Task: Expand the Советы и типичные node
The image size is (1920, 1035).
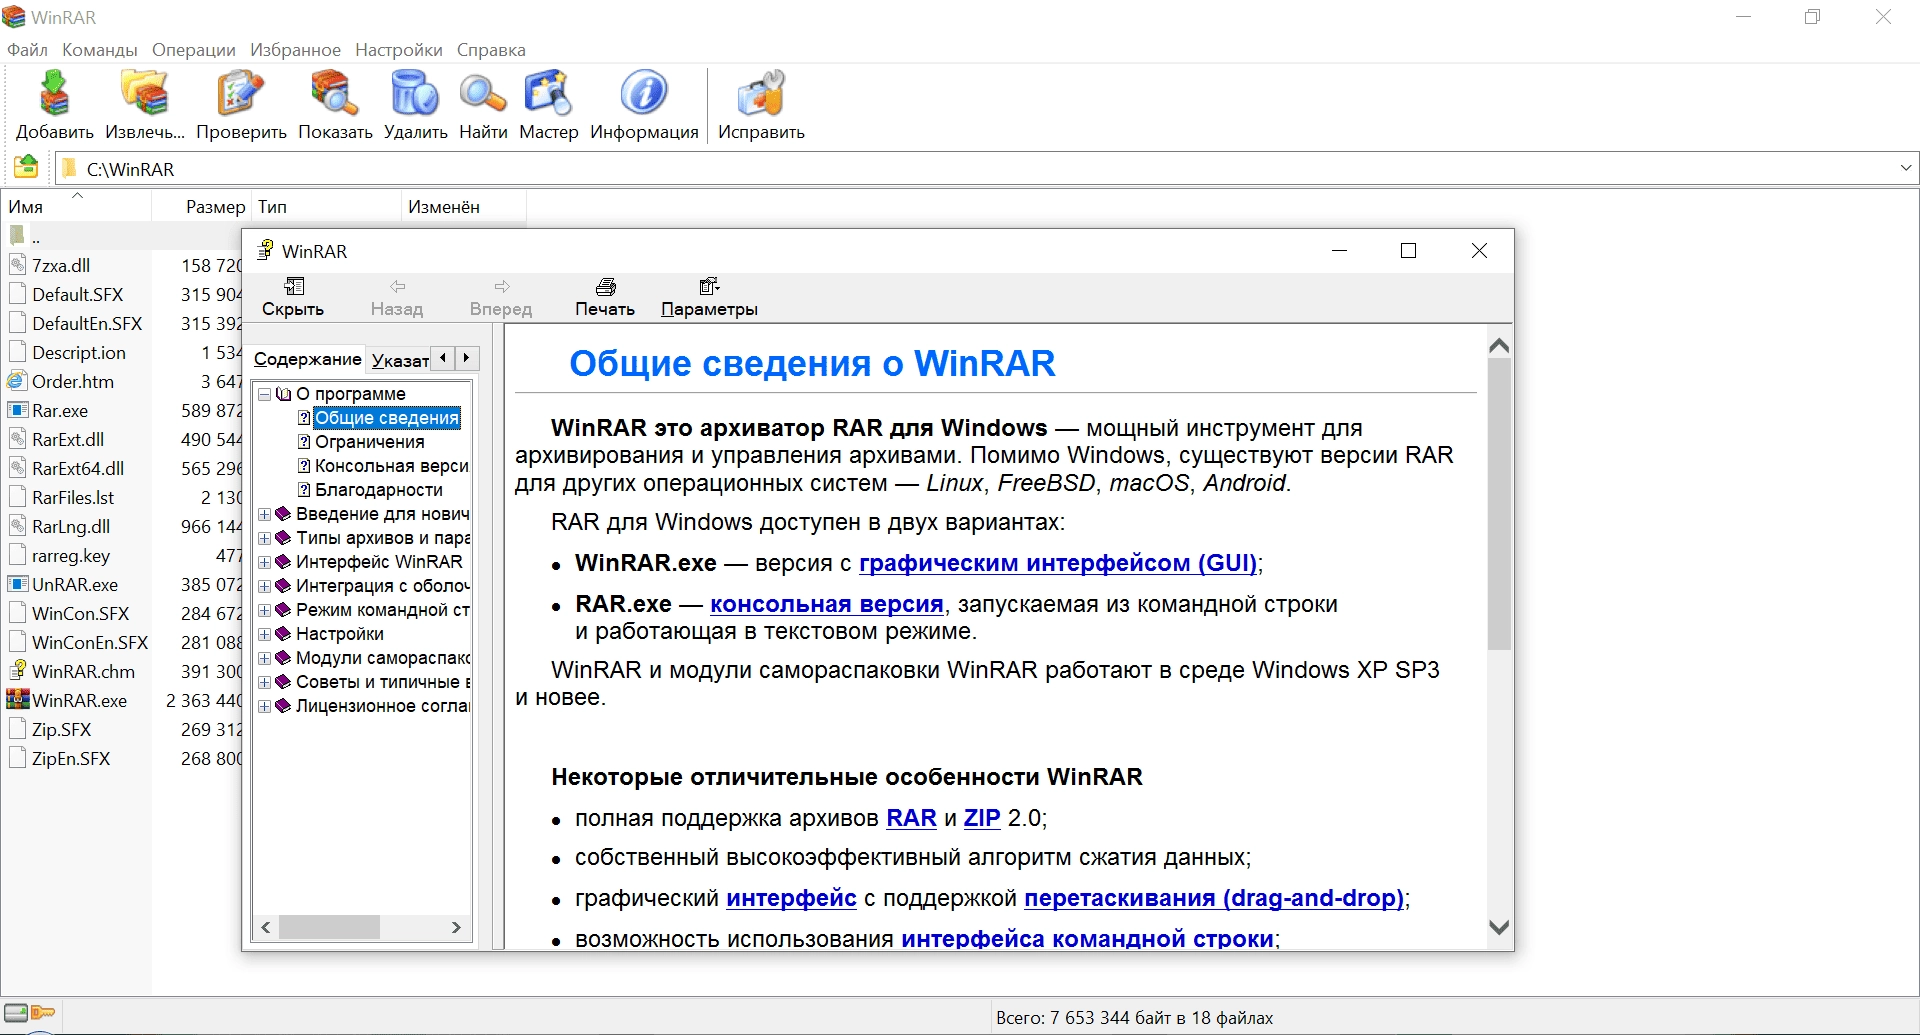Action: (264, 682)
